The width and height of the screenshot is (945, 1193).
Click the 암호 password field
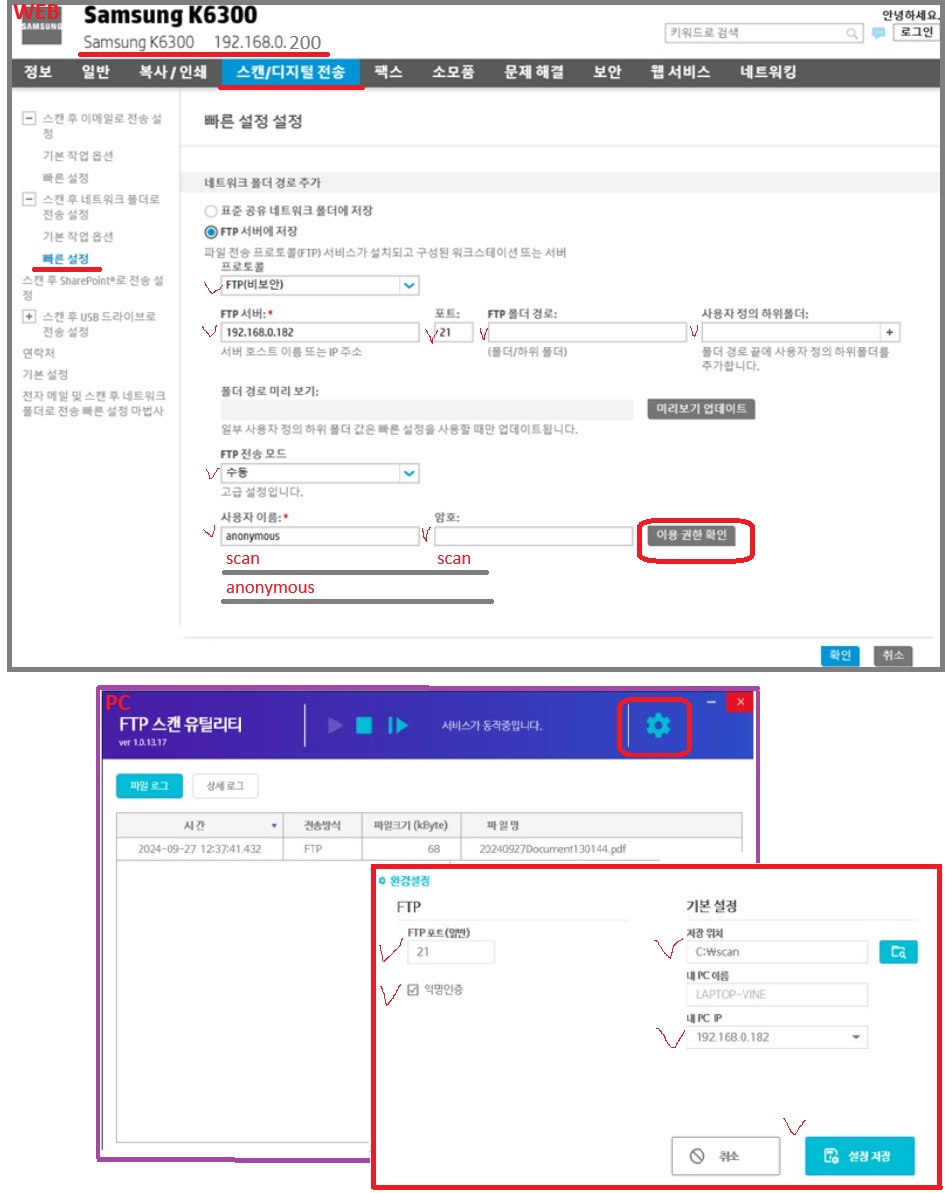[x=533, y=536]
